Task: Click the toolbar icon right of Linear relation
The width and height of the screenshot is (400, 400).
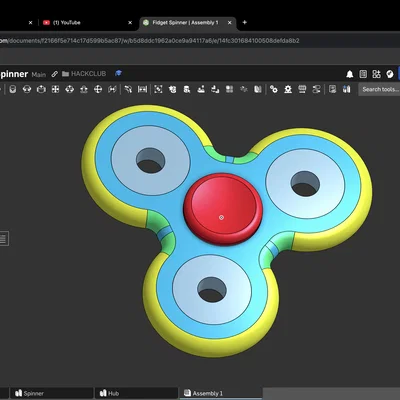Action: point(332,89)
